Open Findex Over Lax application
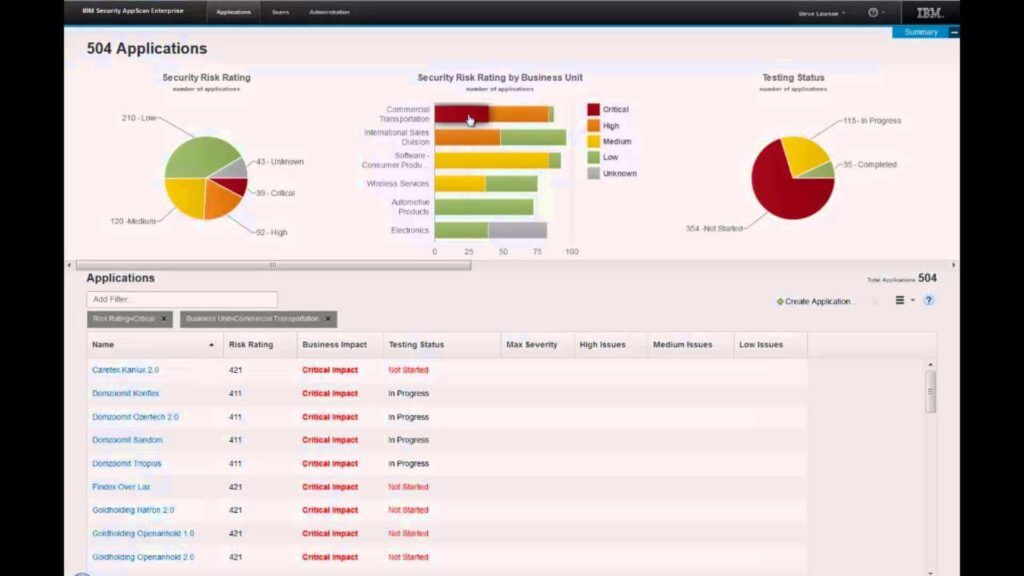The image size is (1024, 576). pyautogui.click(x=121, y=487)
